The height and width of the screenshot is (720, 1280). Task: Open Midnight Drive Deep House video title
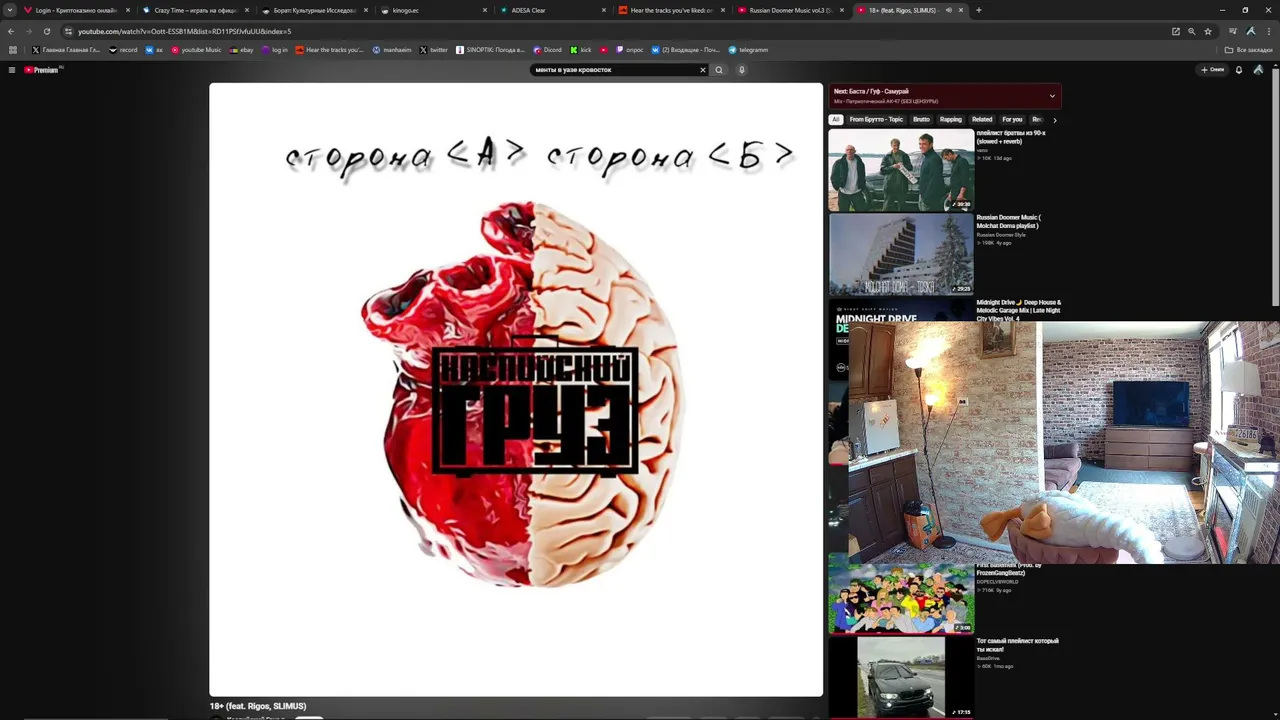1019,310
